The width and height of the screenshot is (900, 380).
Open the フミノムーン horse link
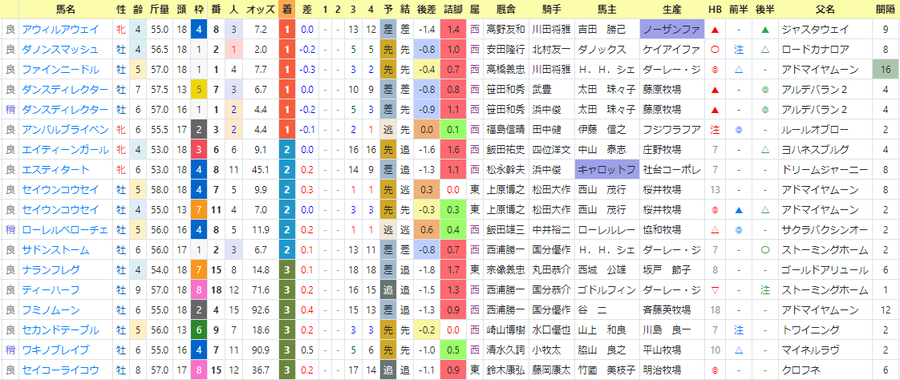click(x=51, y=310)
